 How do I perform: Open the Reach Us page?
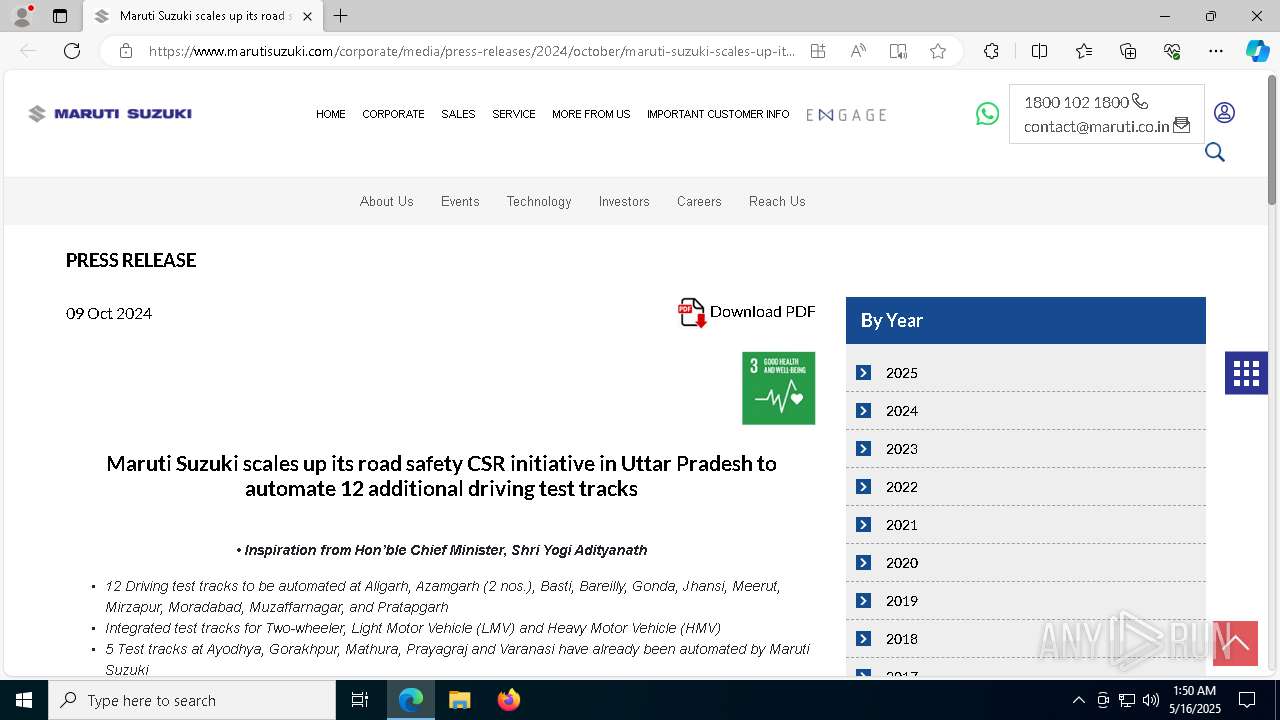coord(777,201)
